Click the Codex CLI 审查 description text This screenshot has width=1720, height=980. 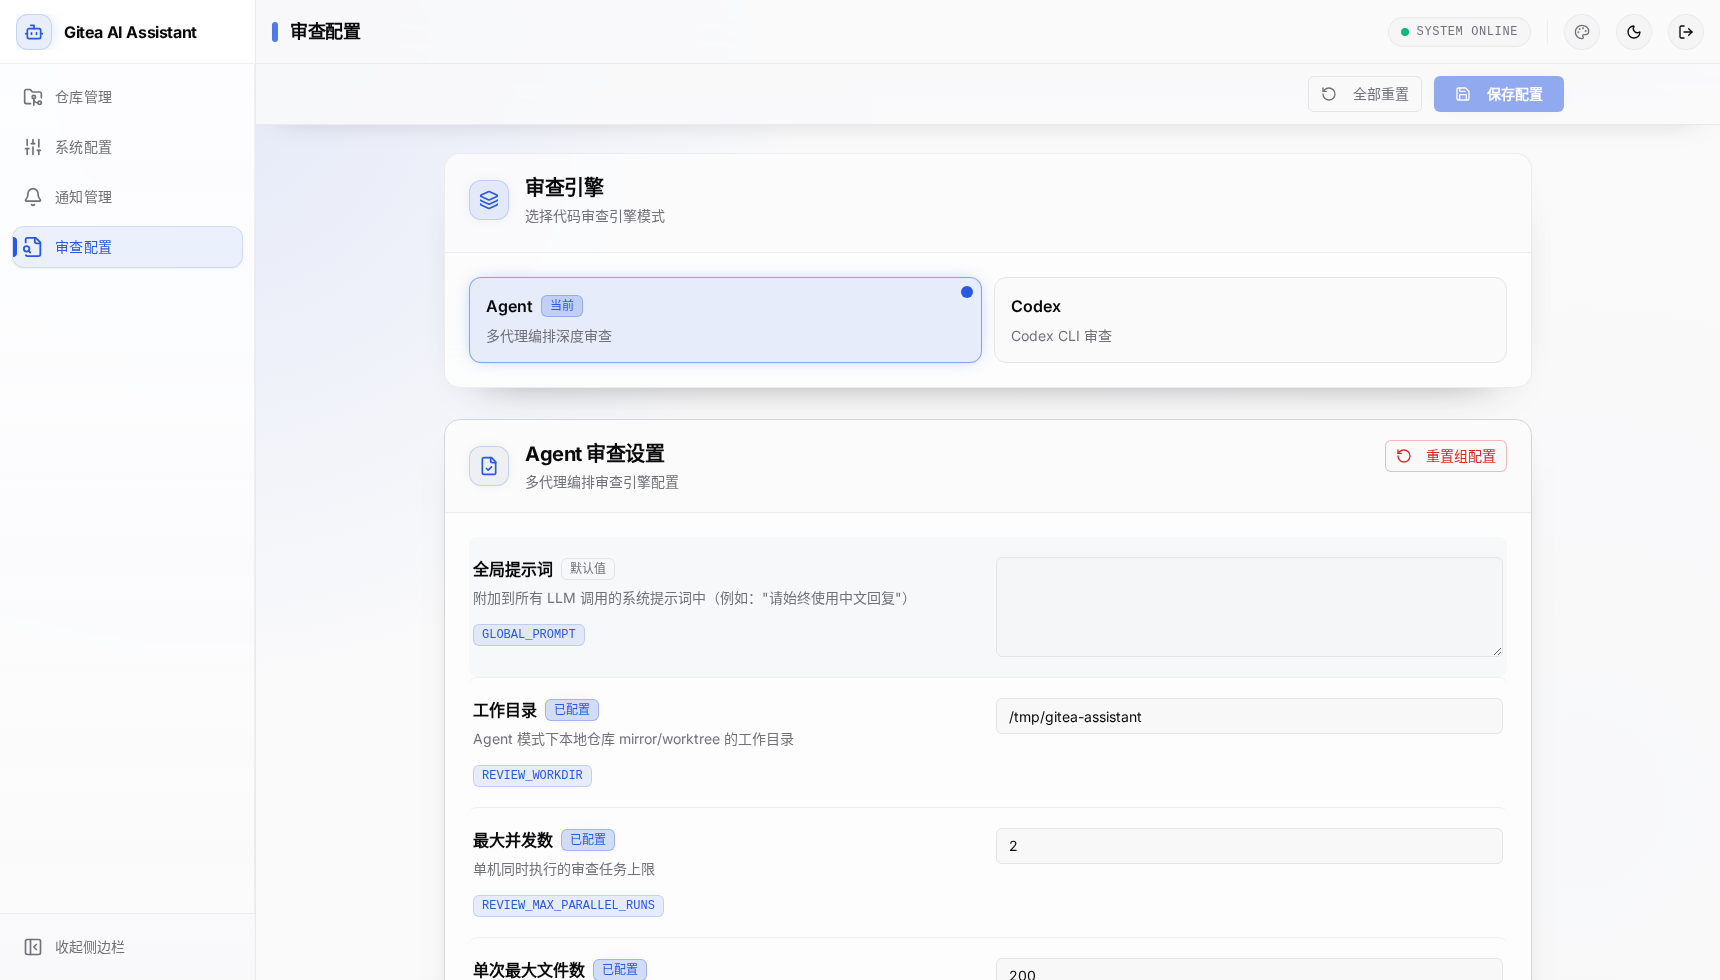[x=1061, y=336]
